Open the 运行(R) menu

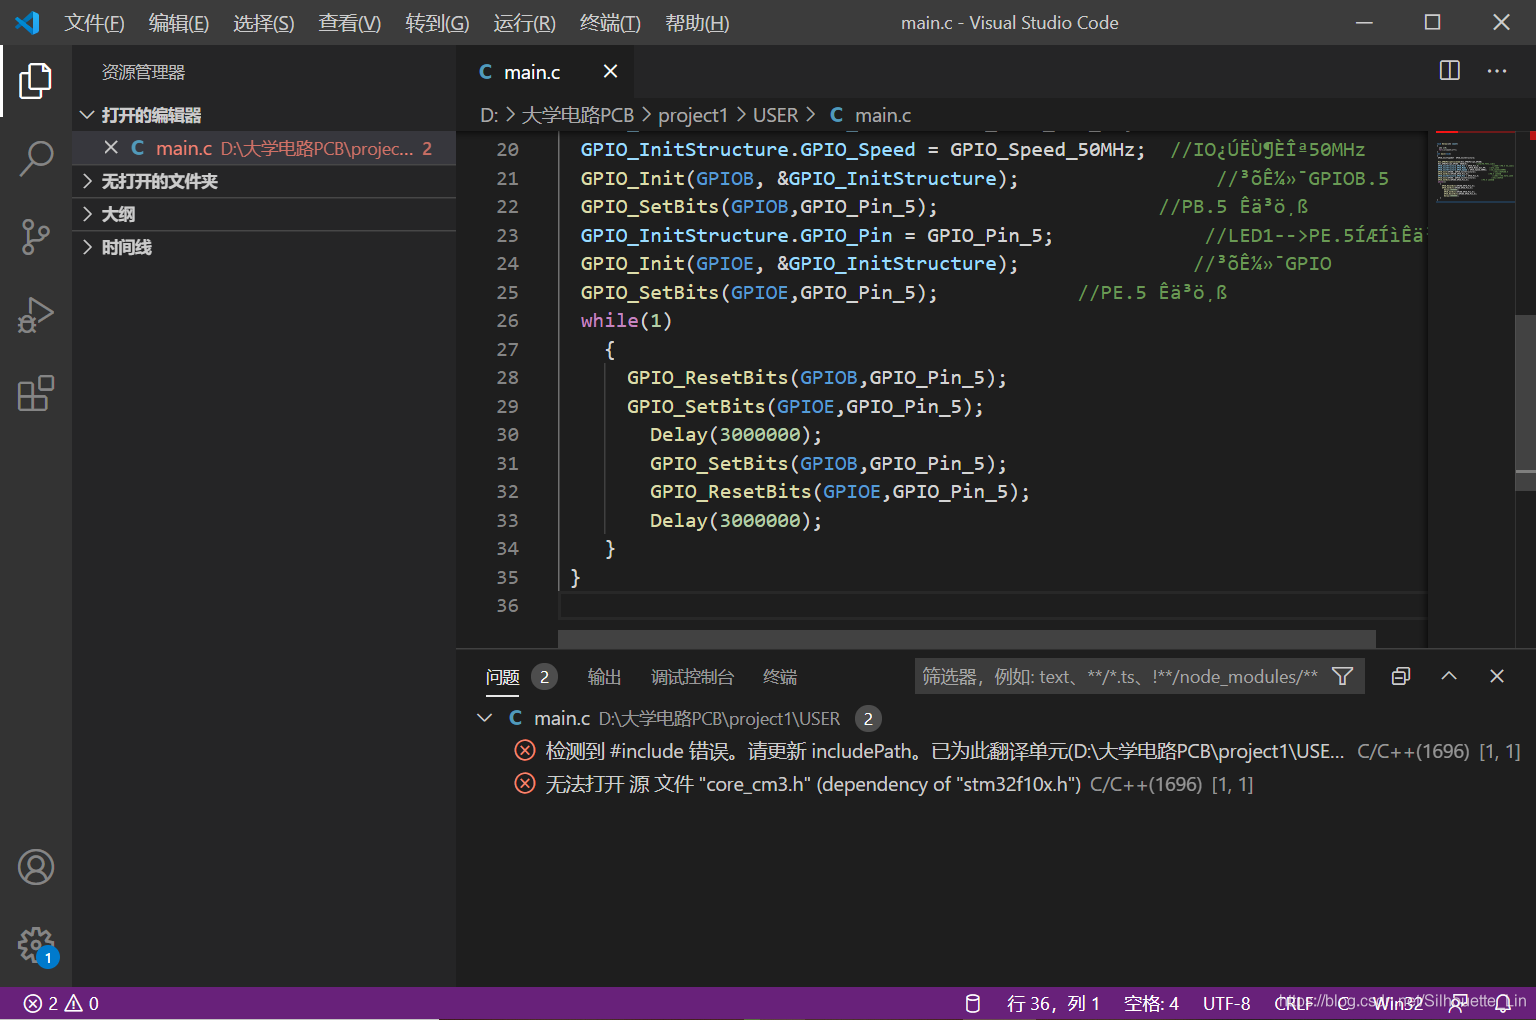[x=524, y=22]
